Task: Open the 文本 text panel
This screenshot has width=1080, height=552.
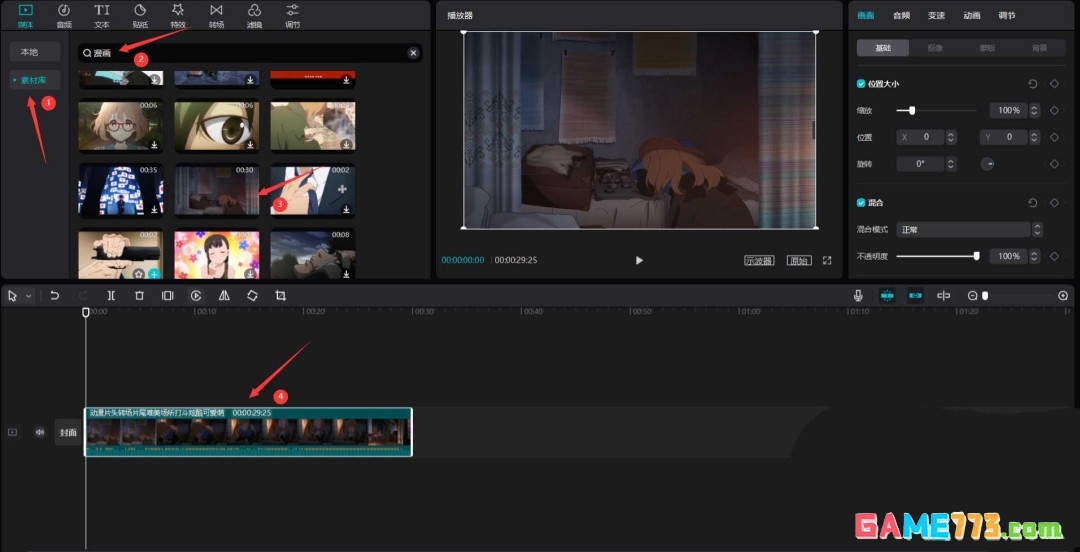Action: (102, 16)
